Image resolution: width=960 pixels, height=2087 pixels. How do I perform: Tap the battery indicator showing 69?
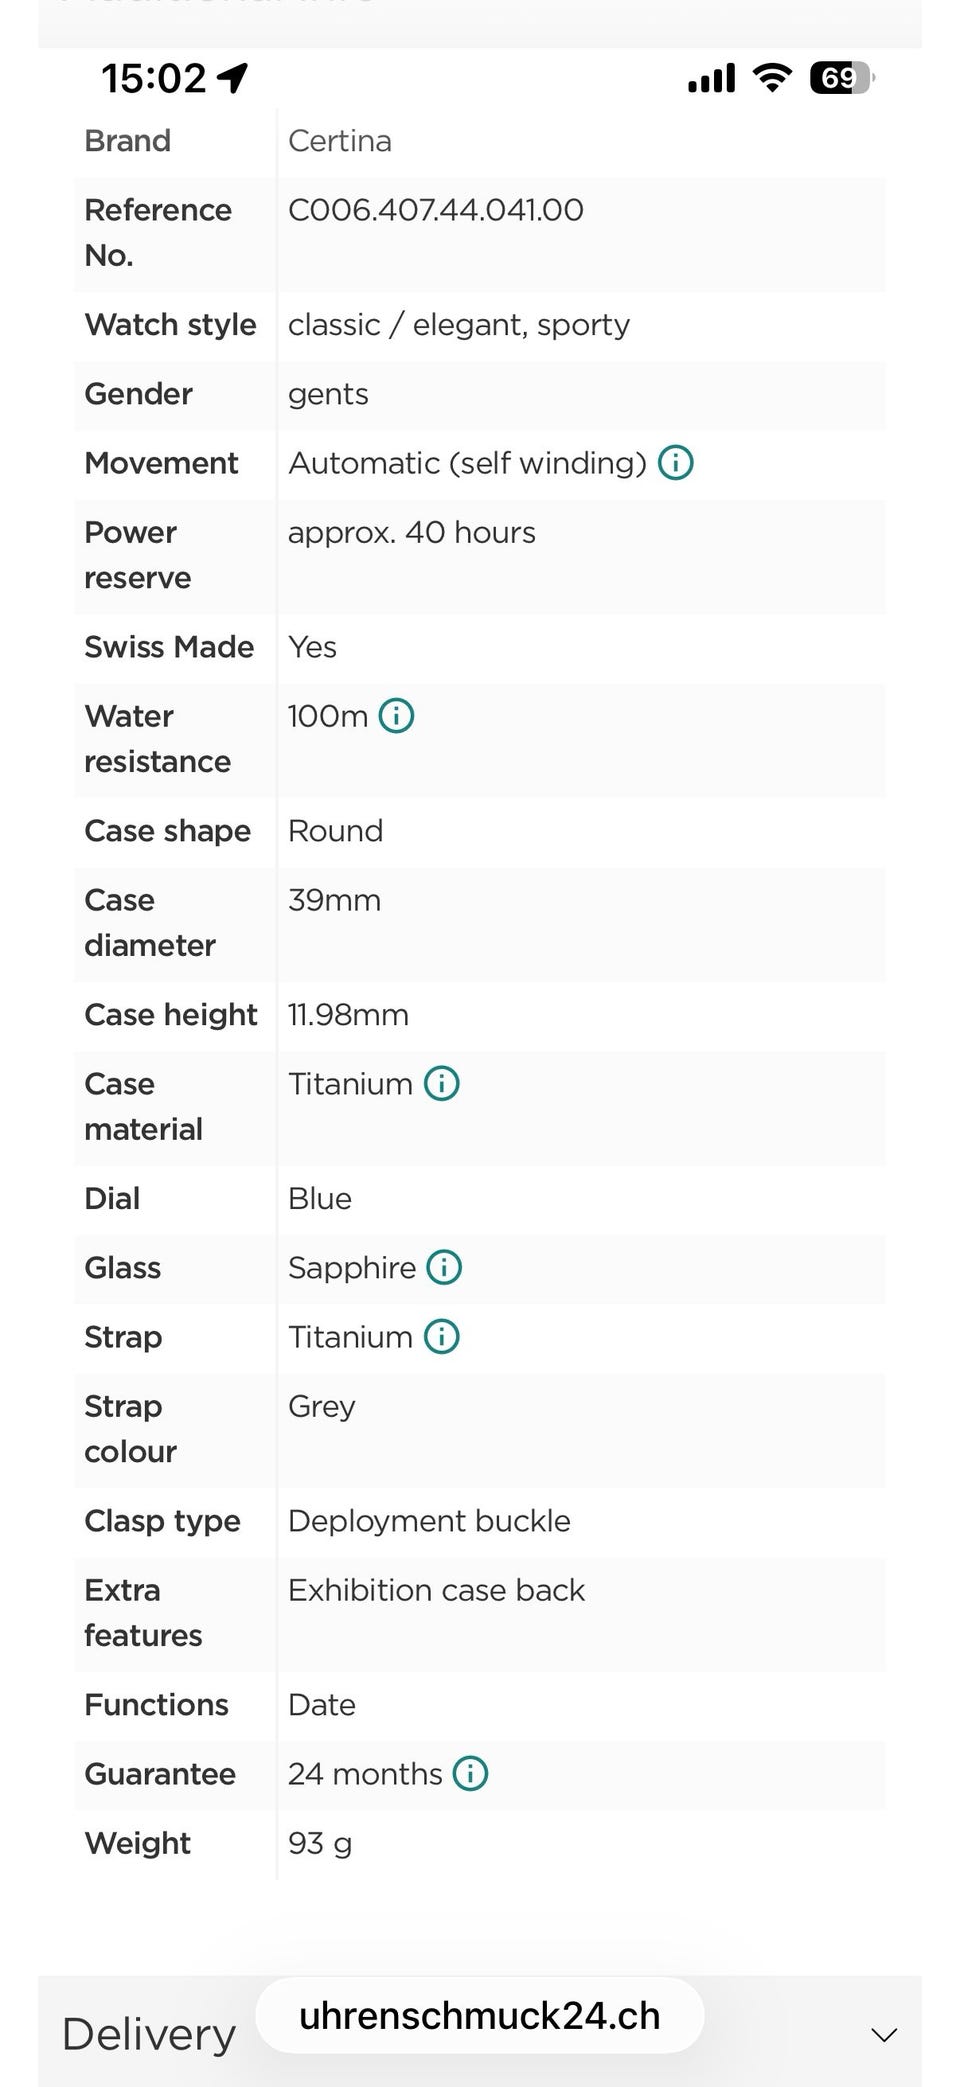842,77
